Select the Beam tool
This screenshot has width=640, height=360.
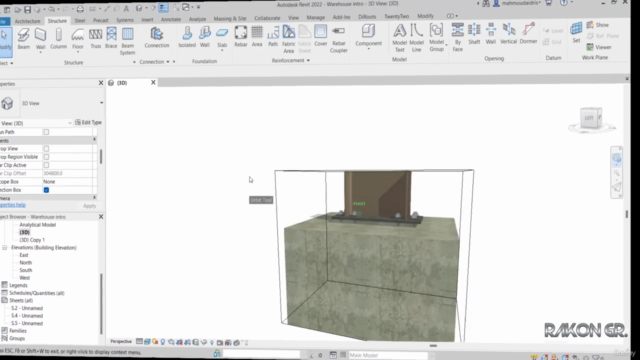(x=23, y=39)
